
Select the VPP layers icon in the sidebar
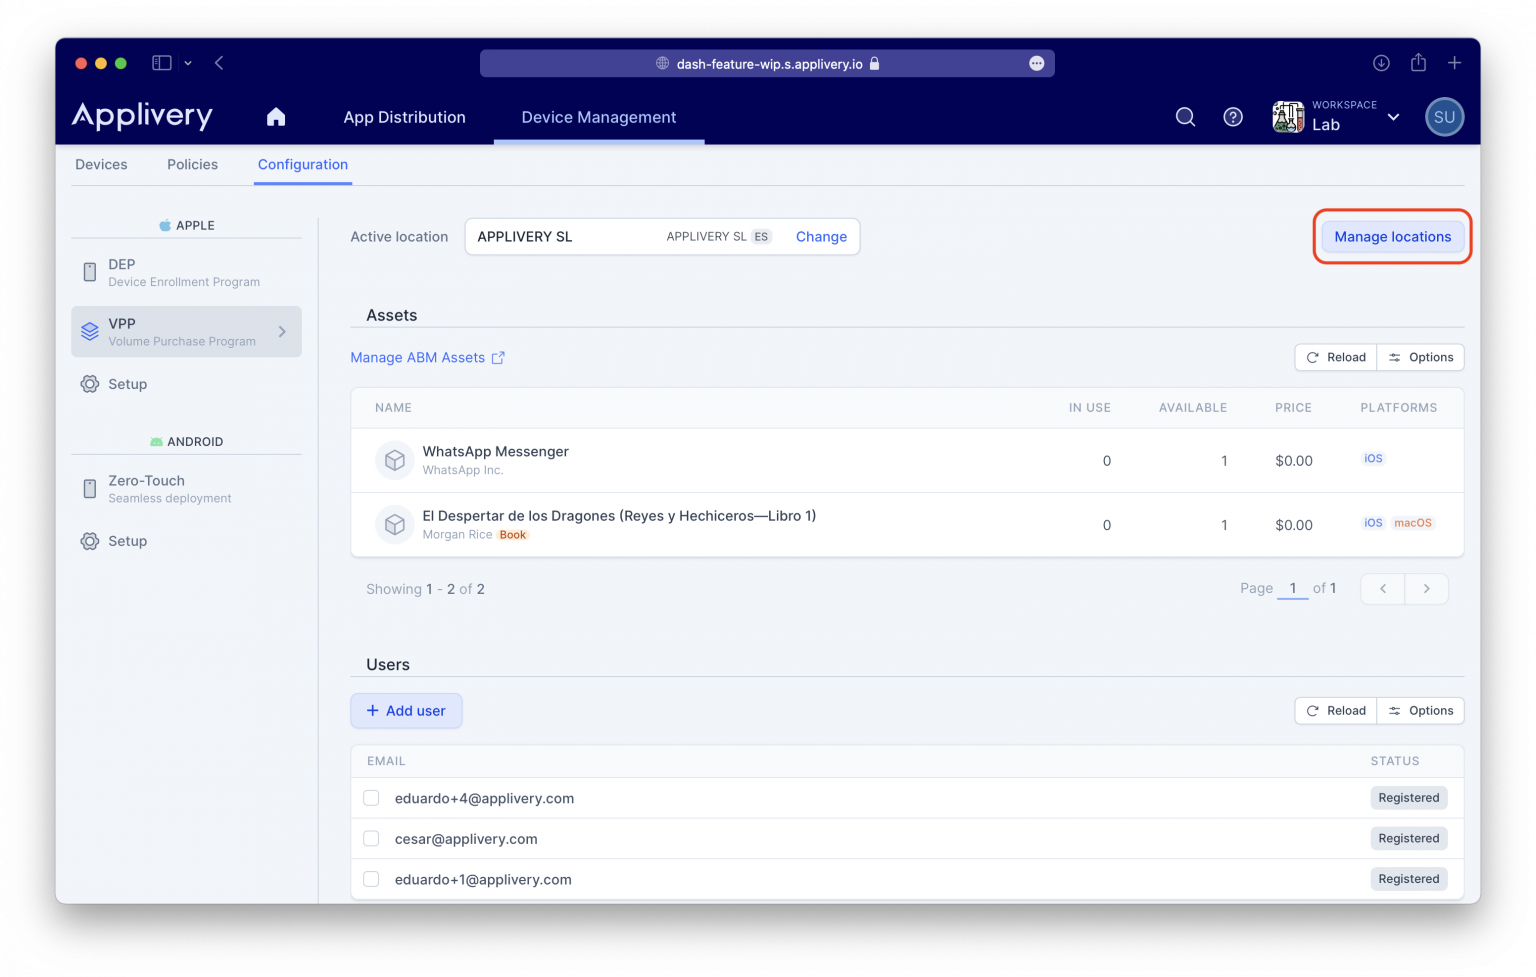(89, 331)
